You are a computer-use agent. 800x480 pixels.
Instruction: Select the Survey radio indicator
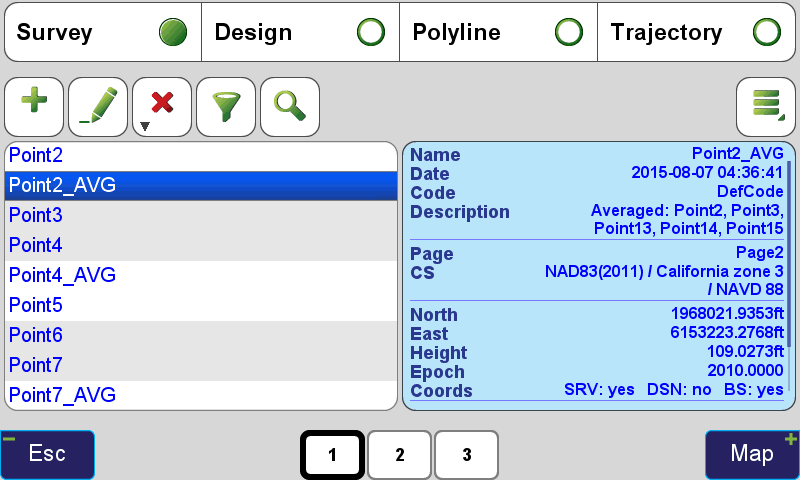tap(173, 32)
